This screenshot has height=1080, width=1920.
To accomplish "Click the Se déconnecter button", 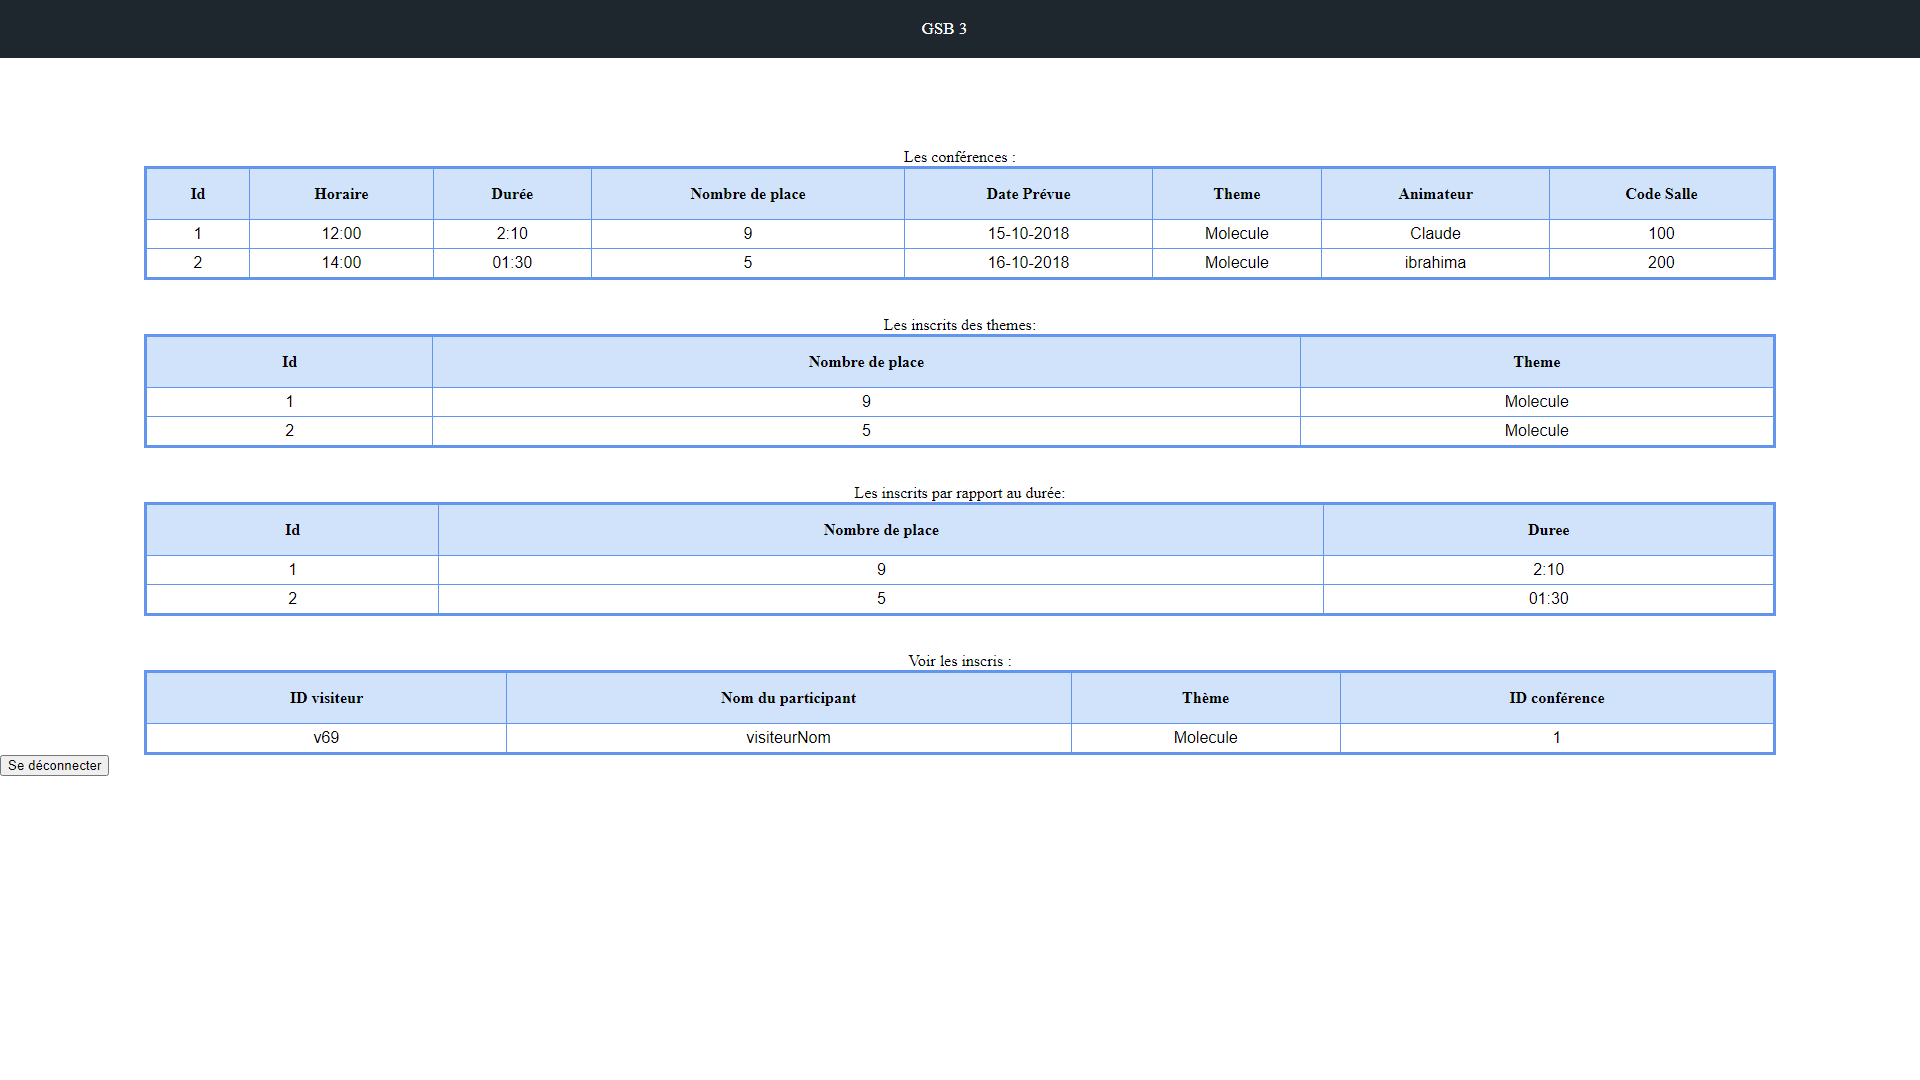I will (54, 765).
